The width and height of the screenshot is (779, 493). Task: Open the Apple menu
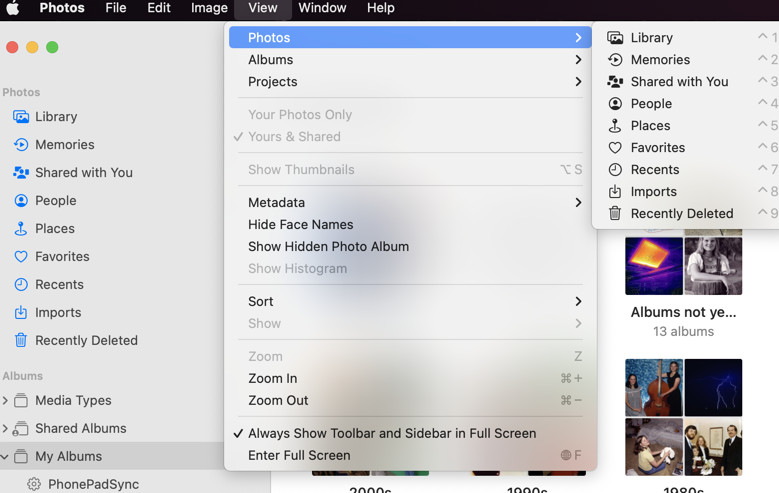click(13, 8)
